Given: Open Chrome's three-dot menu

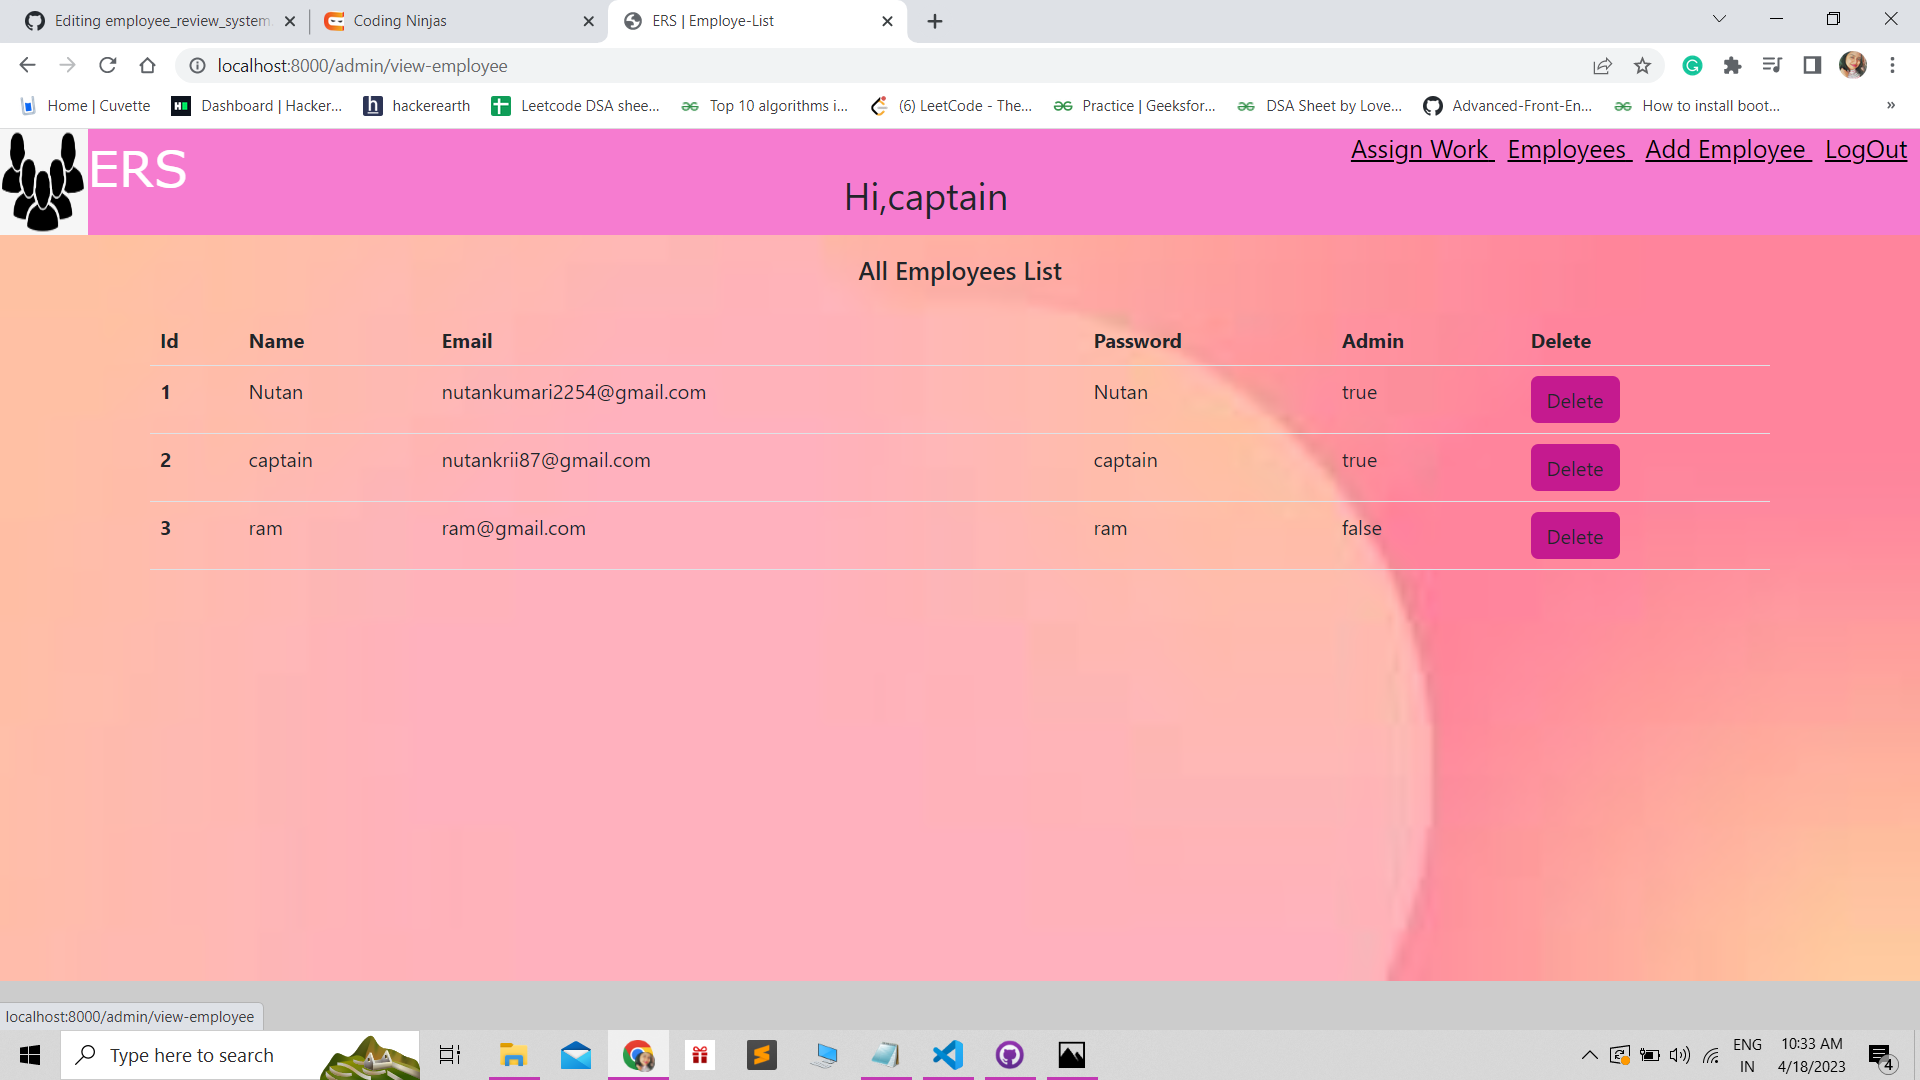Looking at the screenshot, I should 1892,65.
